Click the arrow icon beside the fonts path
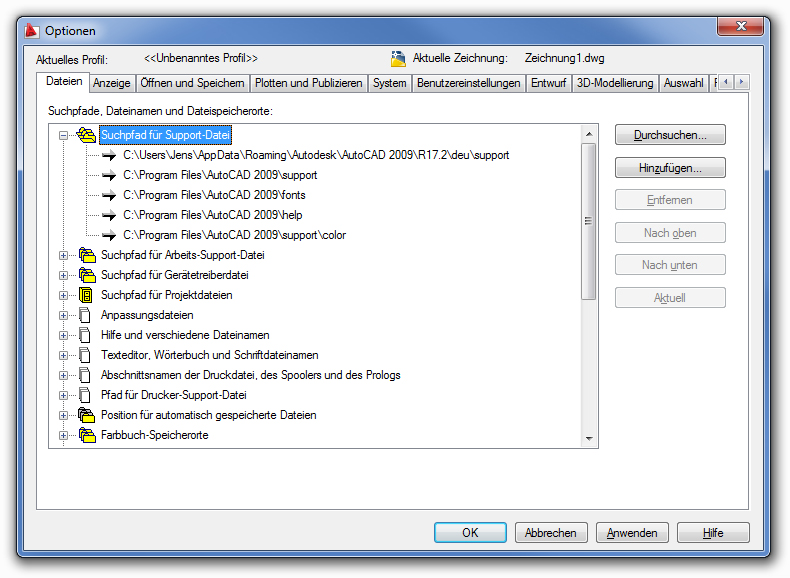This screenshot has width=790, height=578. 109,195
